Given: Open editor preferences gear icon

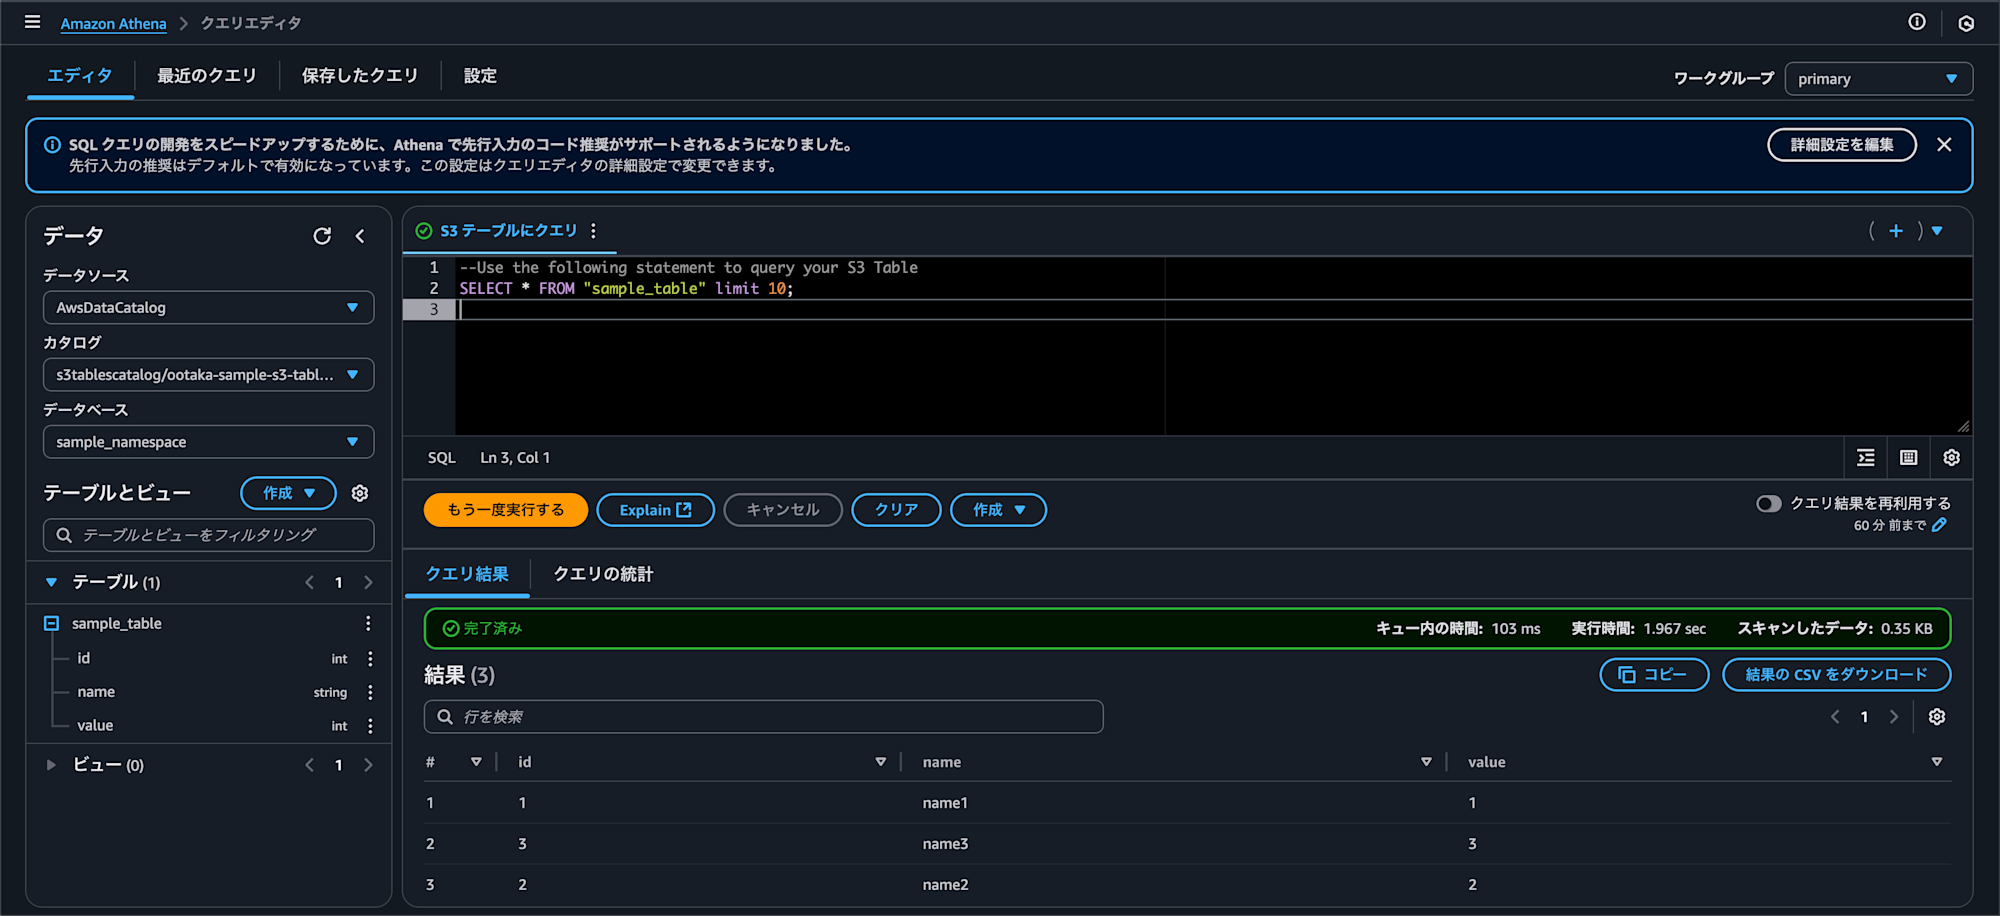Looking at the screenshot, I should [x=1951, y=458].
